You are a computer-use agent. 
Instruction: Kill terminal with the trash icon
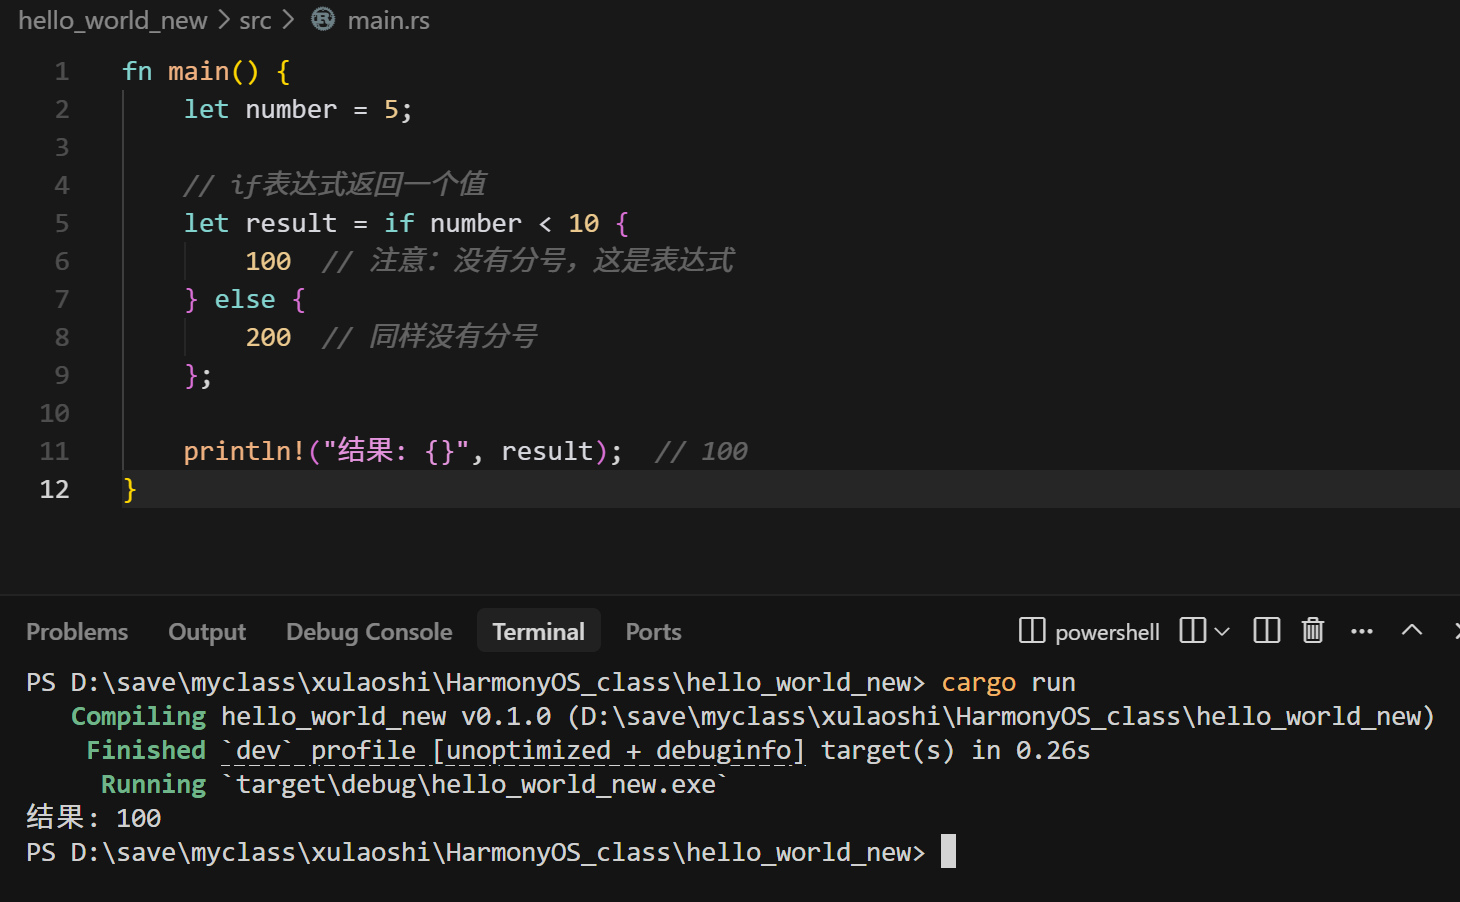pyautogui.click(x=1313, y=630)
